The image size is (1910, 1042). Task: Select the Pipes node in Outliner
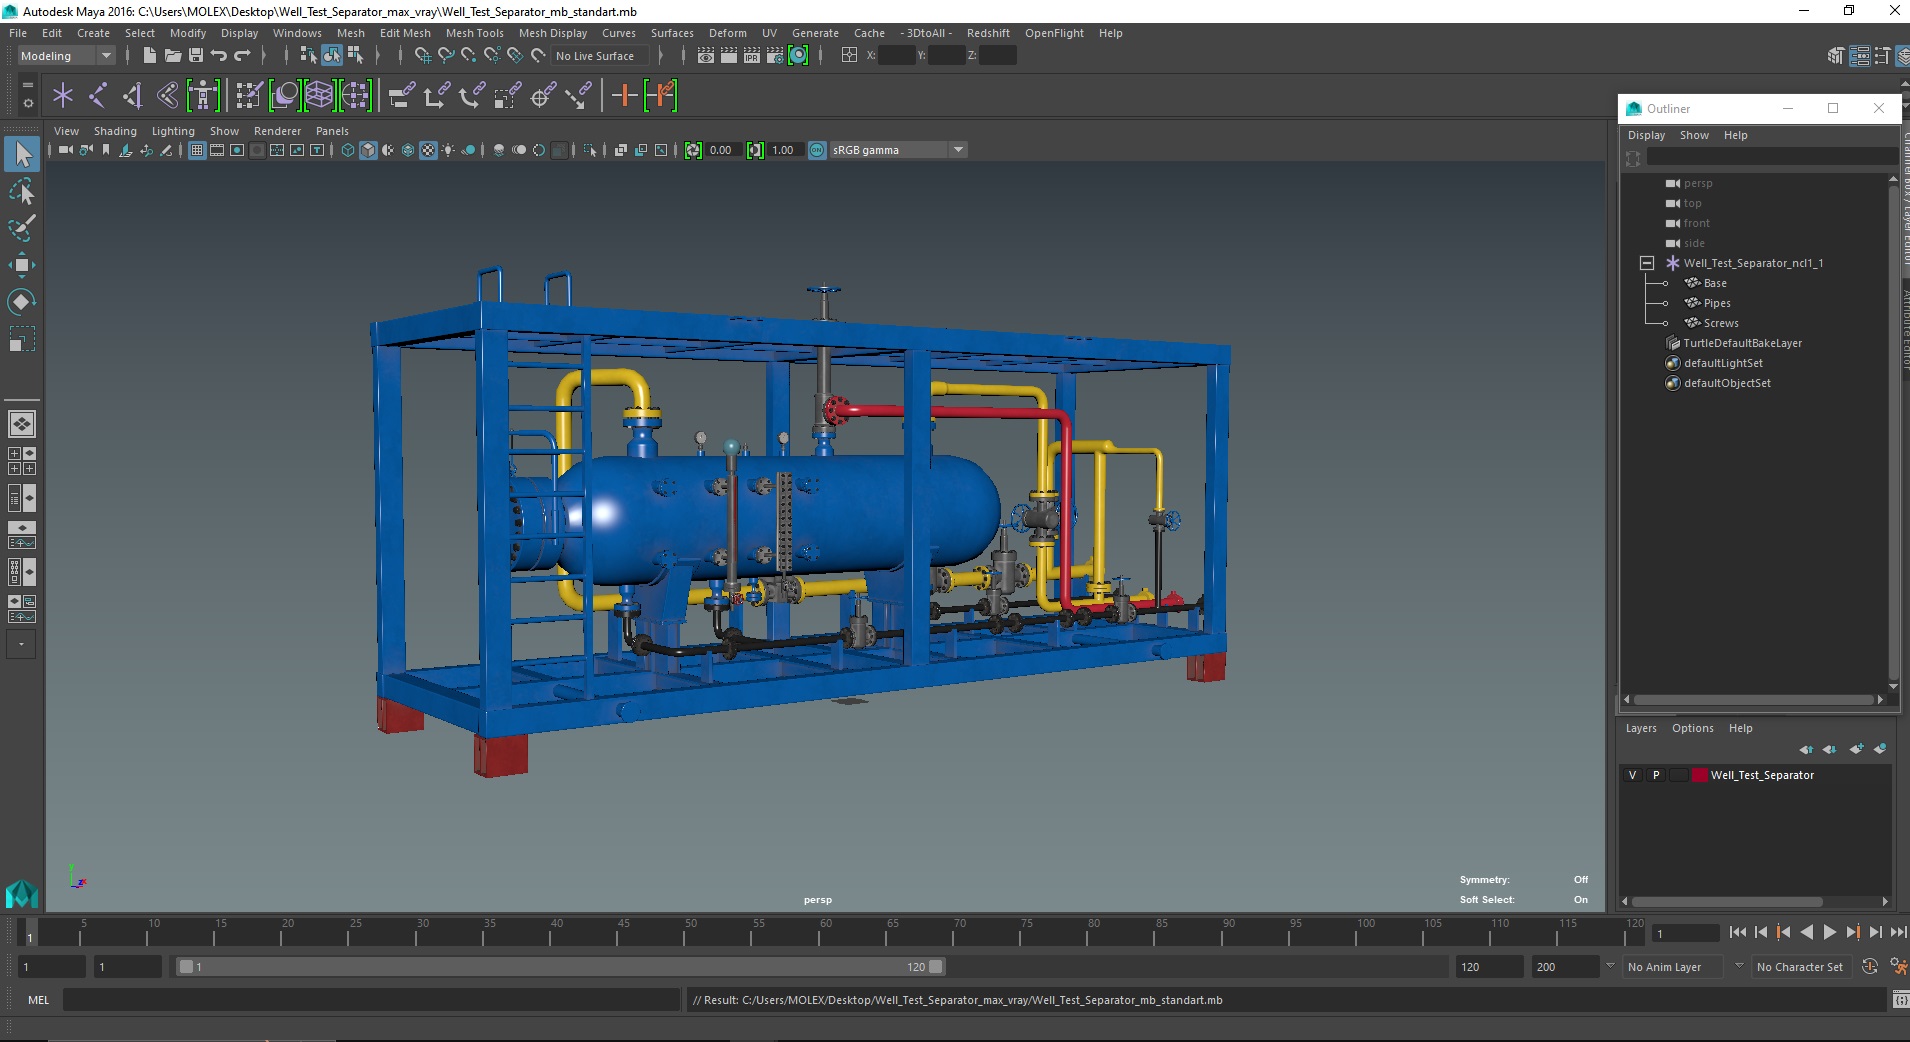pyautogui.click(x=1717, y=303)
